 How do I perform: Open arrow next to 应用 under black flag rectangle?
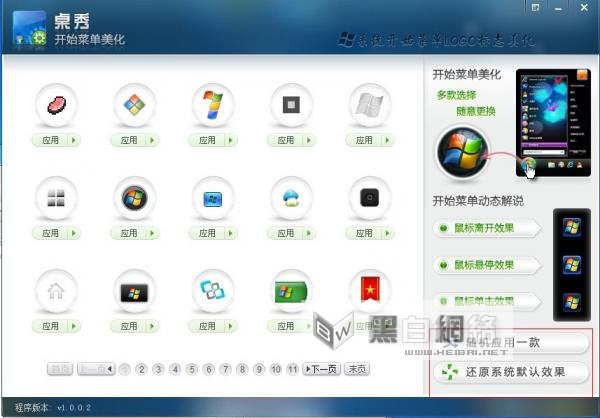pos(153,326)
